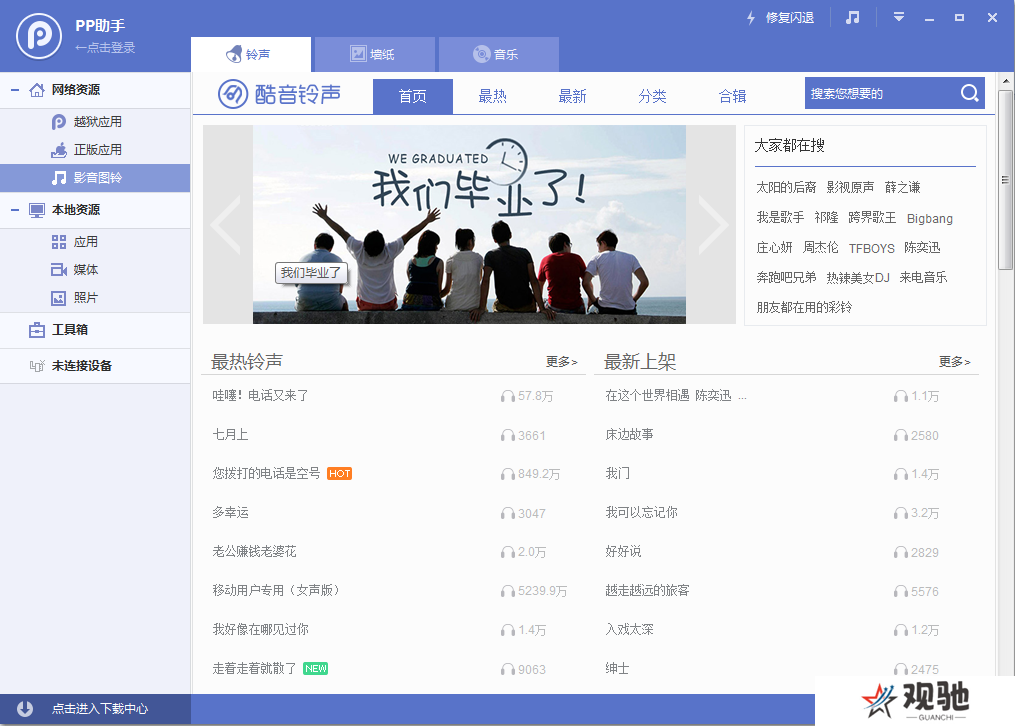
Task: Switch to the 音乐 tab
Action: click(498, 54)
